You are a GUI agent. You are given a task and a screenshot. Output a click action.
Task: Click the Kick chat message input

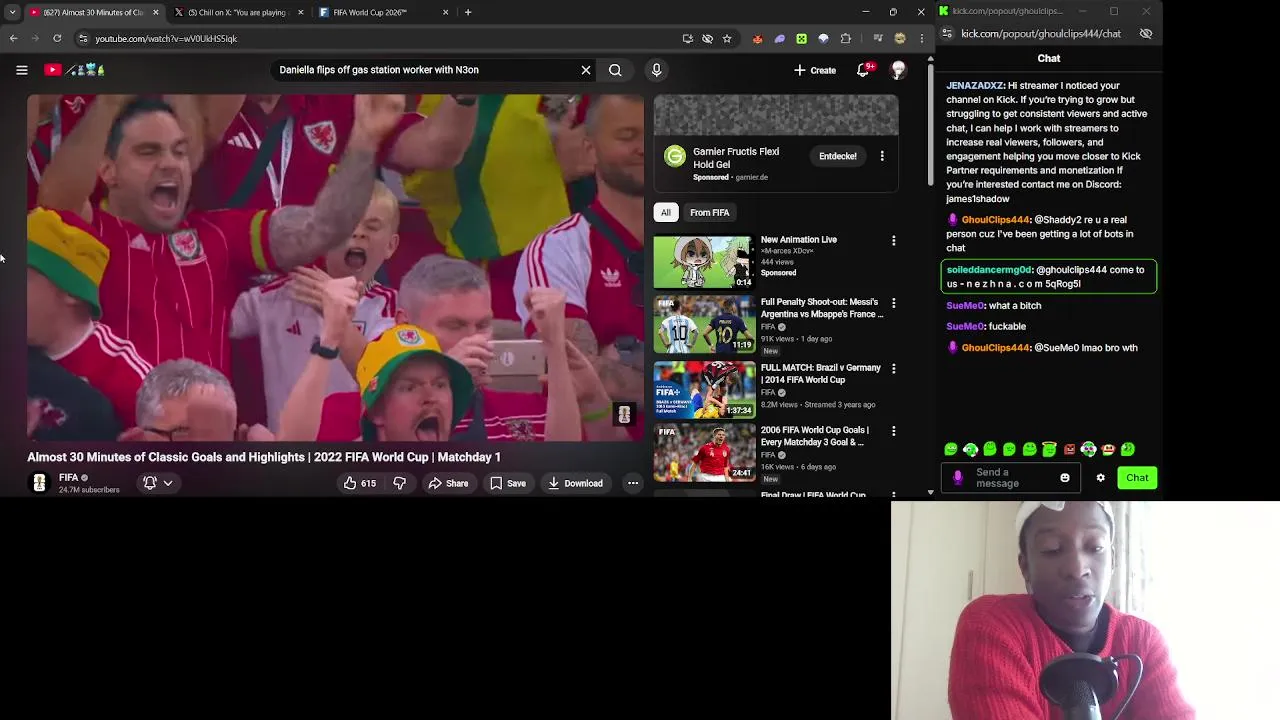(1010, 478)
